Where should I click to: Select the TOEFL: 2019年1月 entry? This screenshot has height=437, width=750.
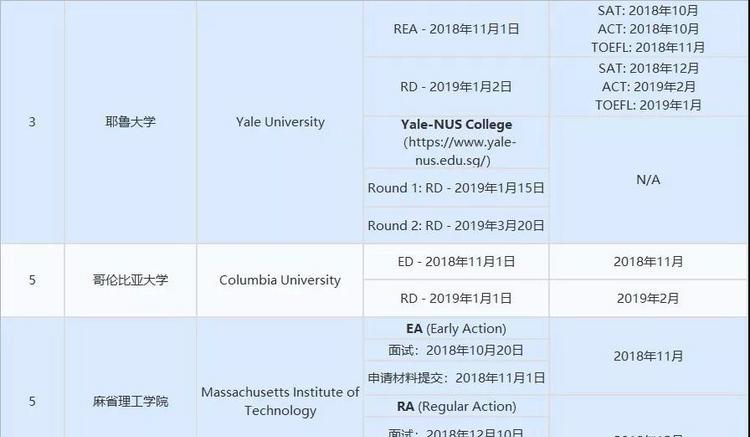649,105
